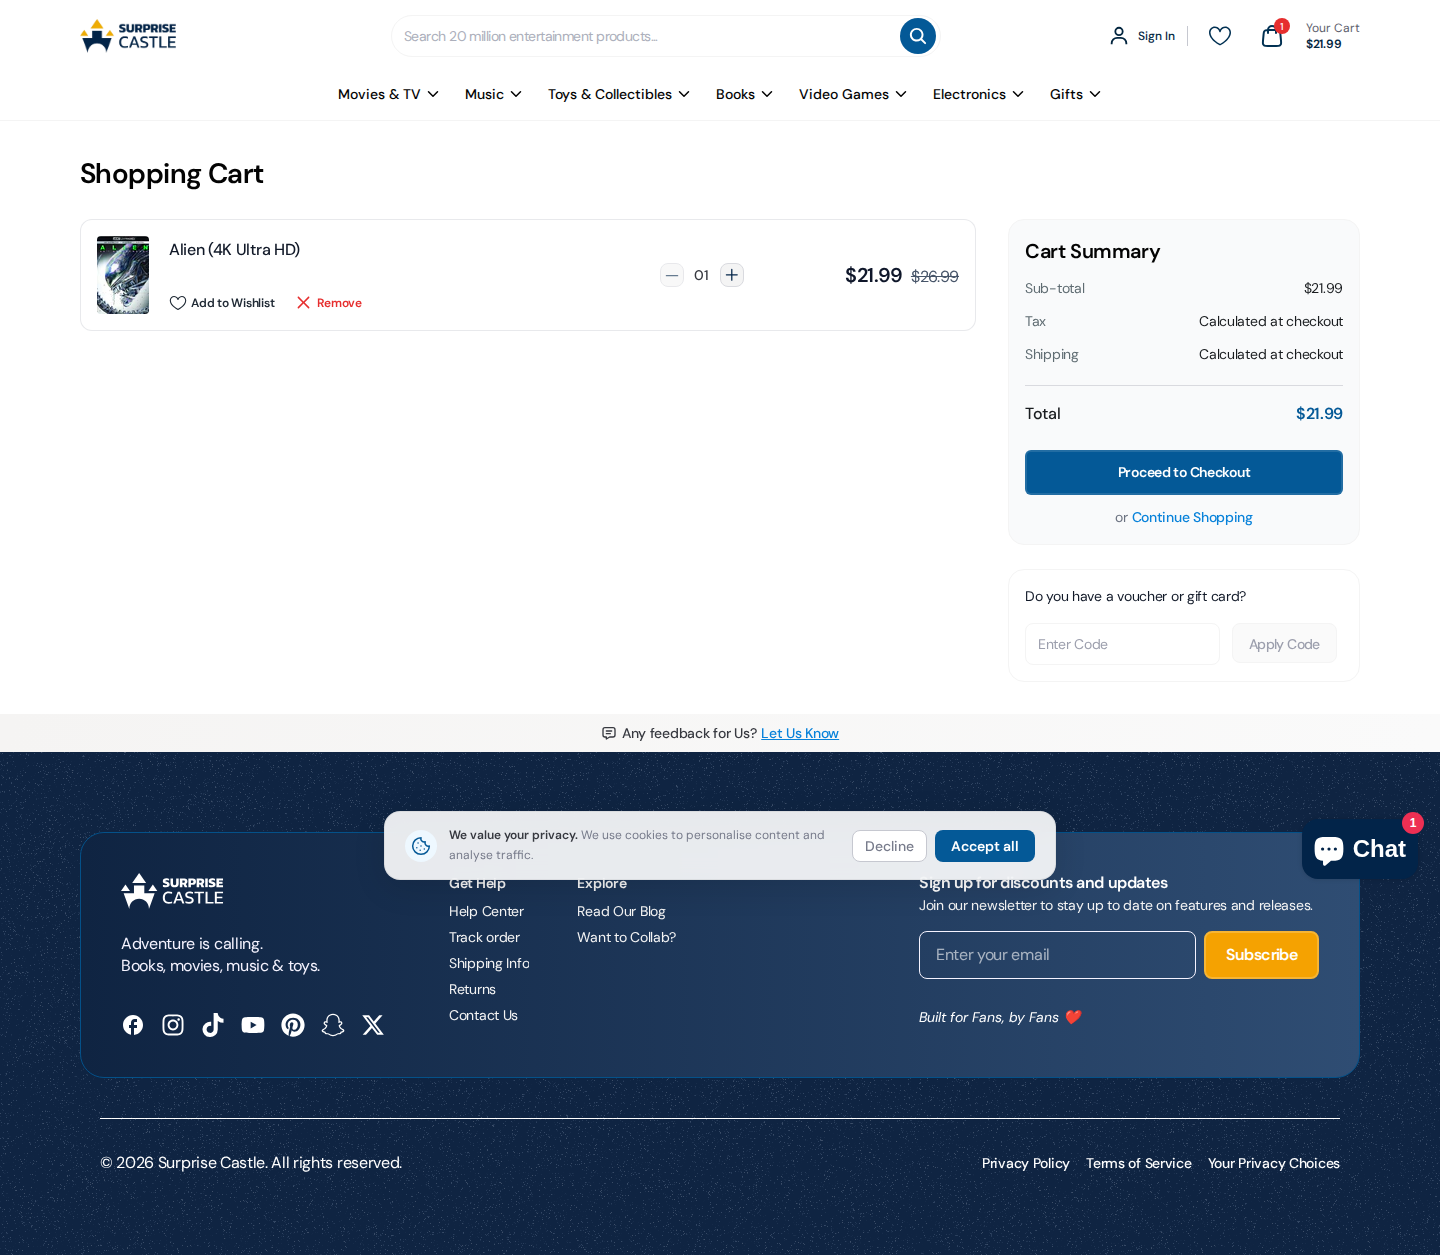Image resolution: width=1440 pixels, height=1255 pixels.
Task: Click the Surprise Castle header logo
Action: click(x=128, y=36)
